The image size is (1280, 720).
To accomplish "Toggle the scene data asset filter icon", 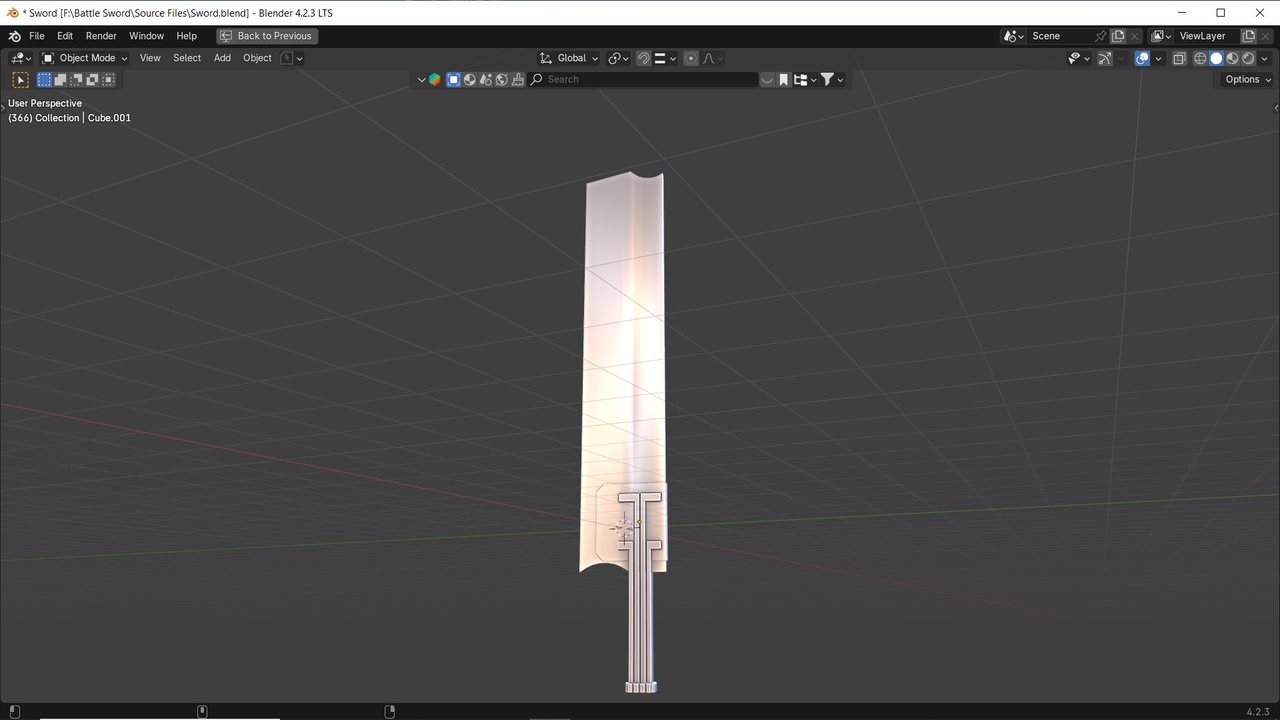I will tap(486, 80).
